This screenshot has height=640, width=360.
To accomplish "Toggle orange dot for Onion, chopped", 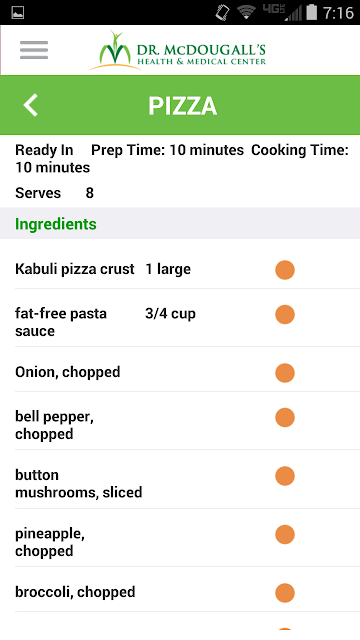I will (x=285, y=373).
